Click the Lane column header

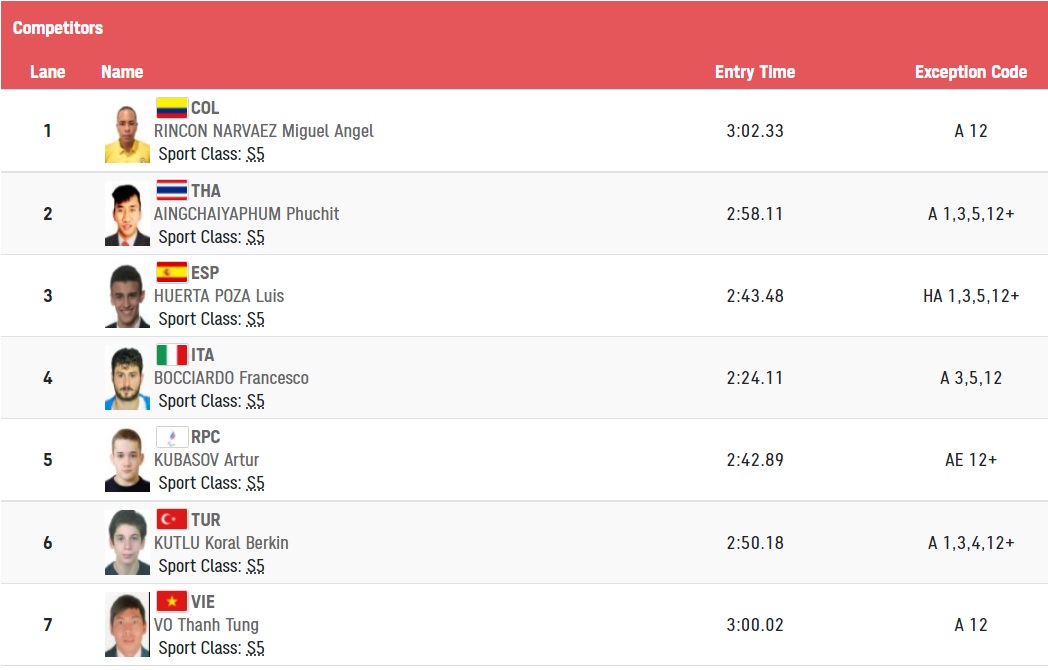click(x=47, y=72)
